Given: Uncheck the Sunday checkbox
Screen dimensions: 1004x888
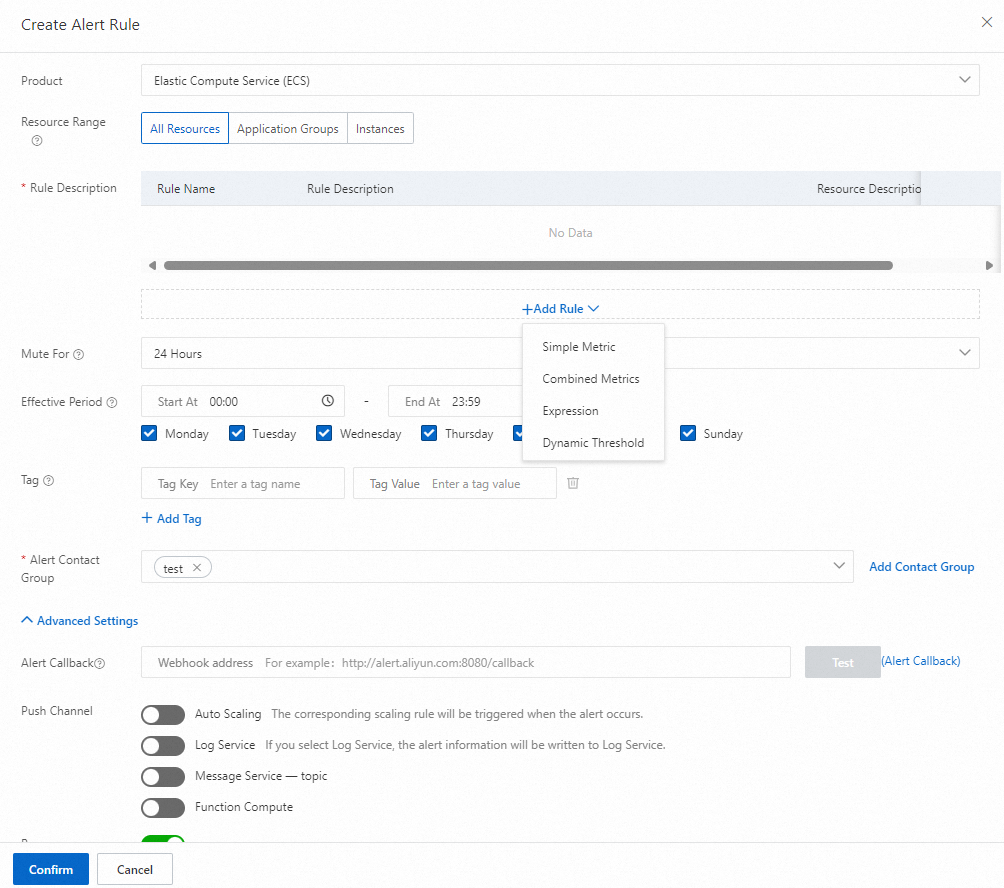Looking at the screenshot, I should pyautogui.click(x=688, y=433).
